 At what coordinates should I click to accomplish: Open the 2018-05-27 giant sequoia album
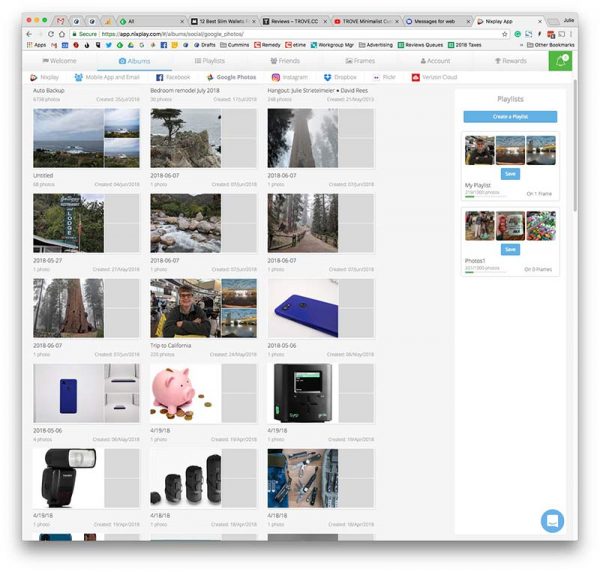[86, 308]
